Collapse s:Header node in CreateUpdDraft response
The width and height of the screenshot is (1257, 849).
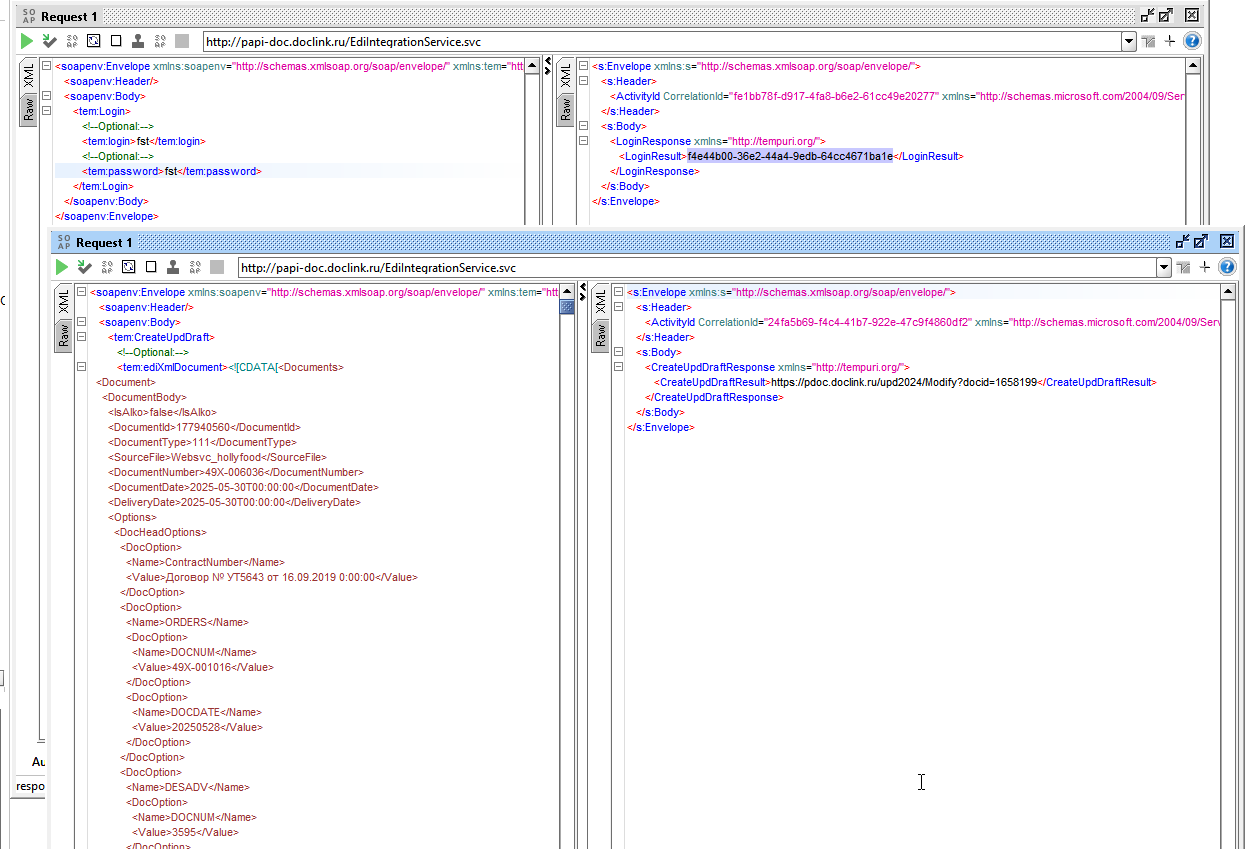click(618, 307)
